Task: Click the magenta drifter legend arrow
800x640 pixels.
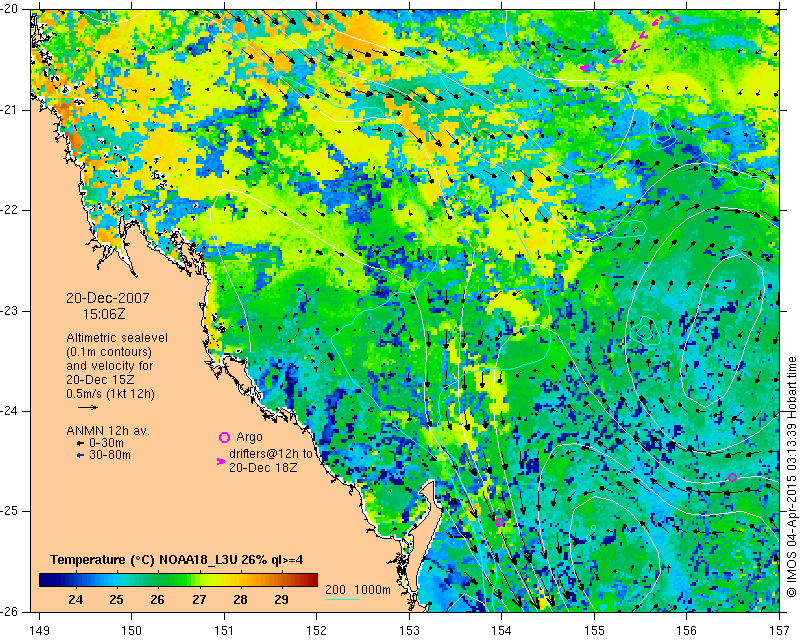Action: click(221, 461)
